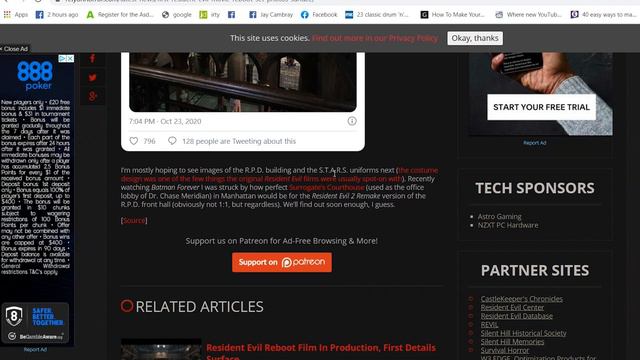Open the 'Resident Evil Center' partner link
Screen dimensions: 640x360
click(x=512, y=307)
